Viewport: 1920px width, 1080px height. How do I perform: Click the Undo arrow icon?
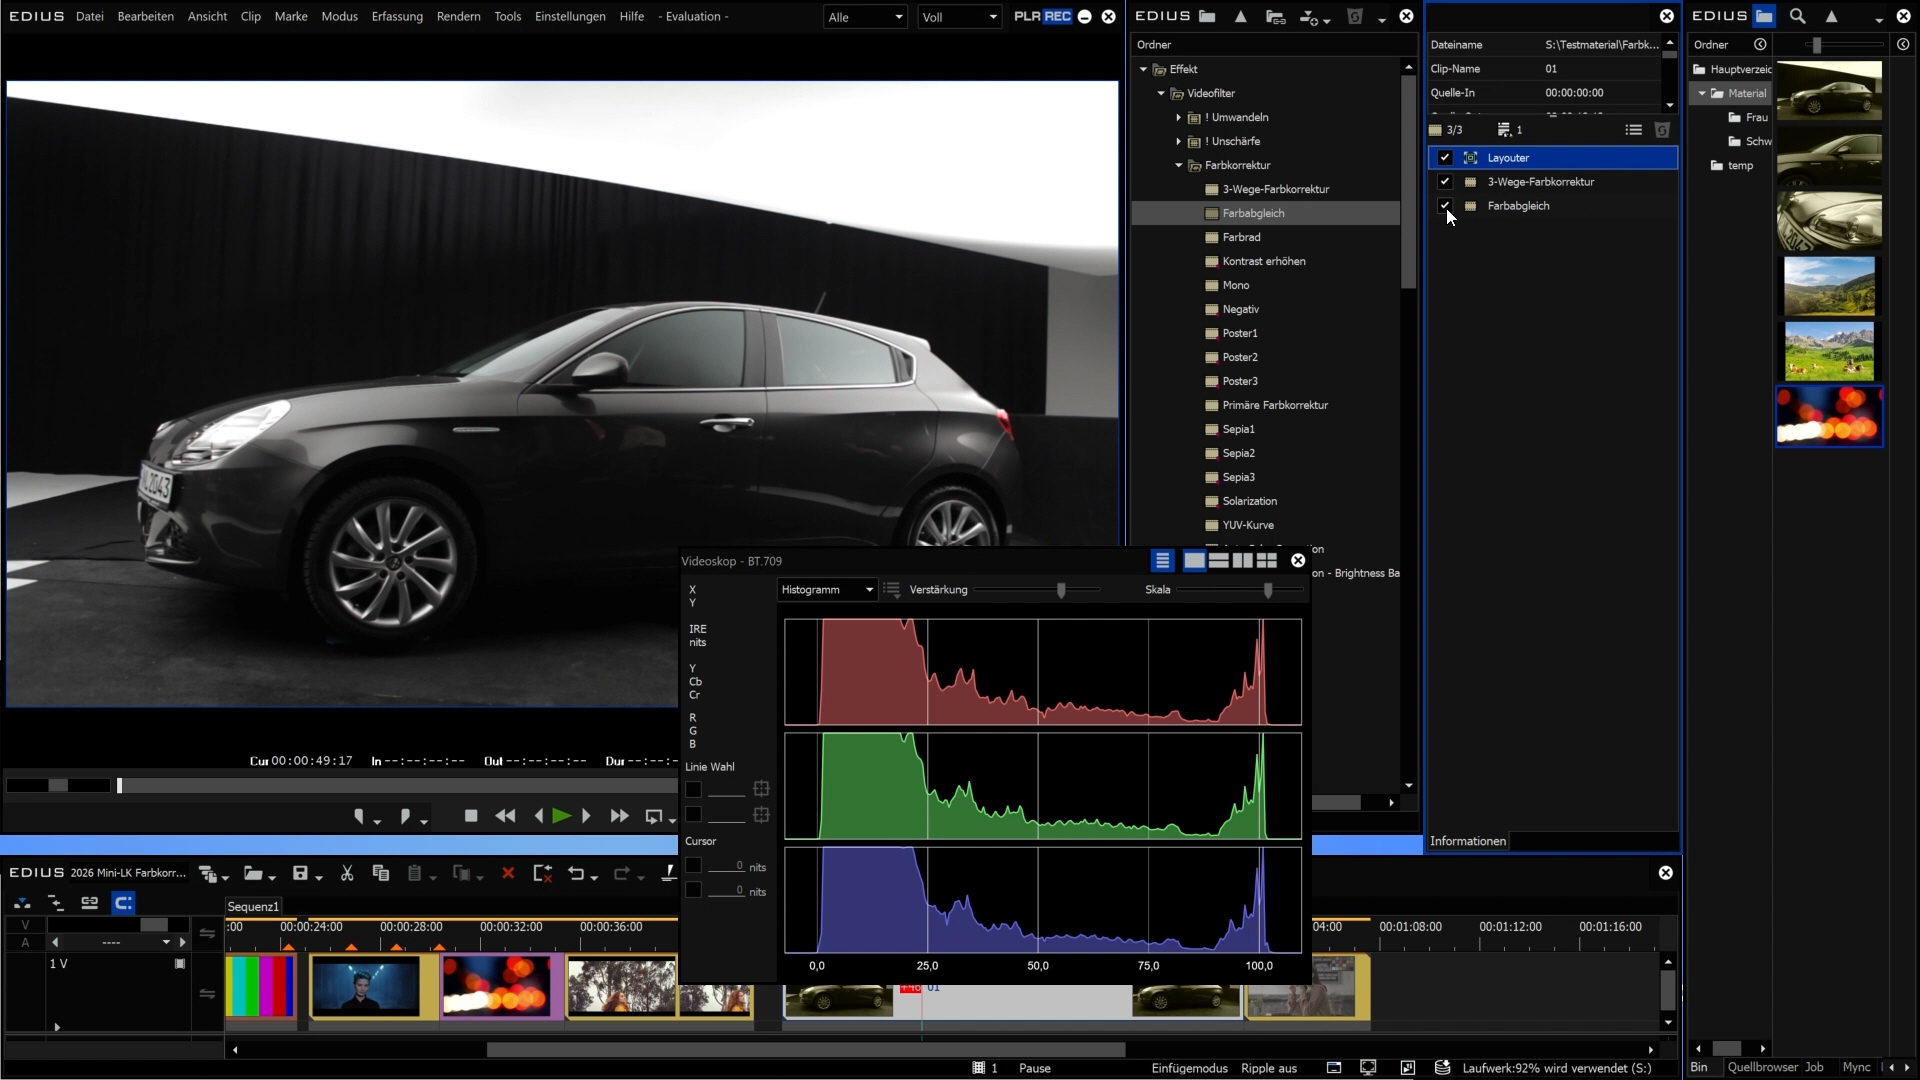(576, 873)
